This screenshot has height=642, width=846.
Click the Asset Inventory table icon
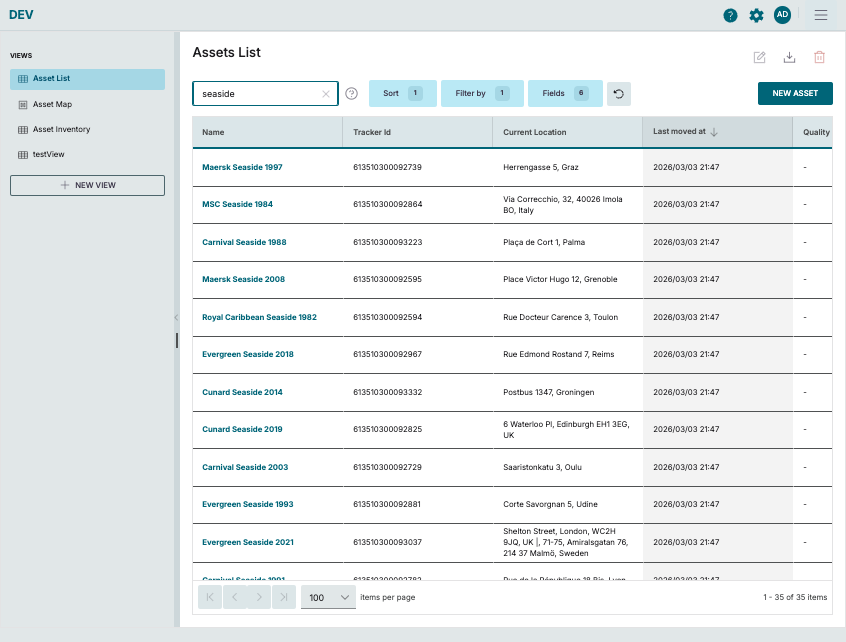pos(23,129)
